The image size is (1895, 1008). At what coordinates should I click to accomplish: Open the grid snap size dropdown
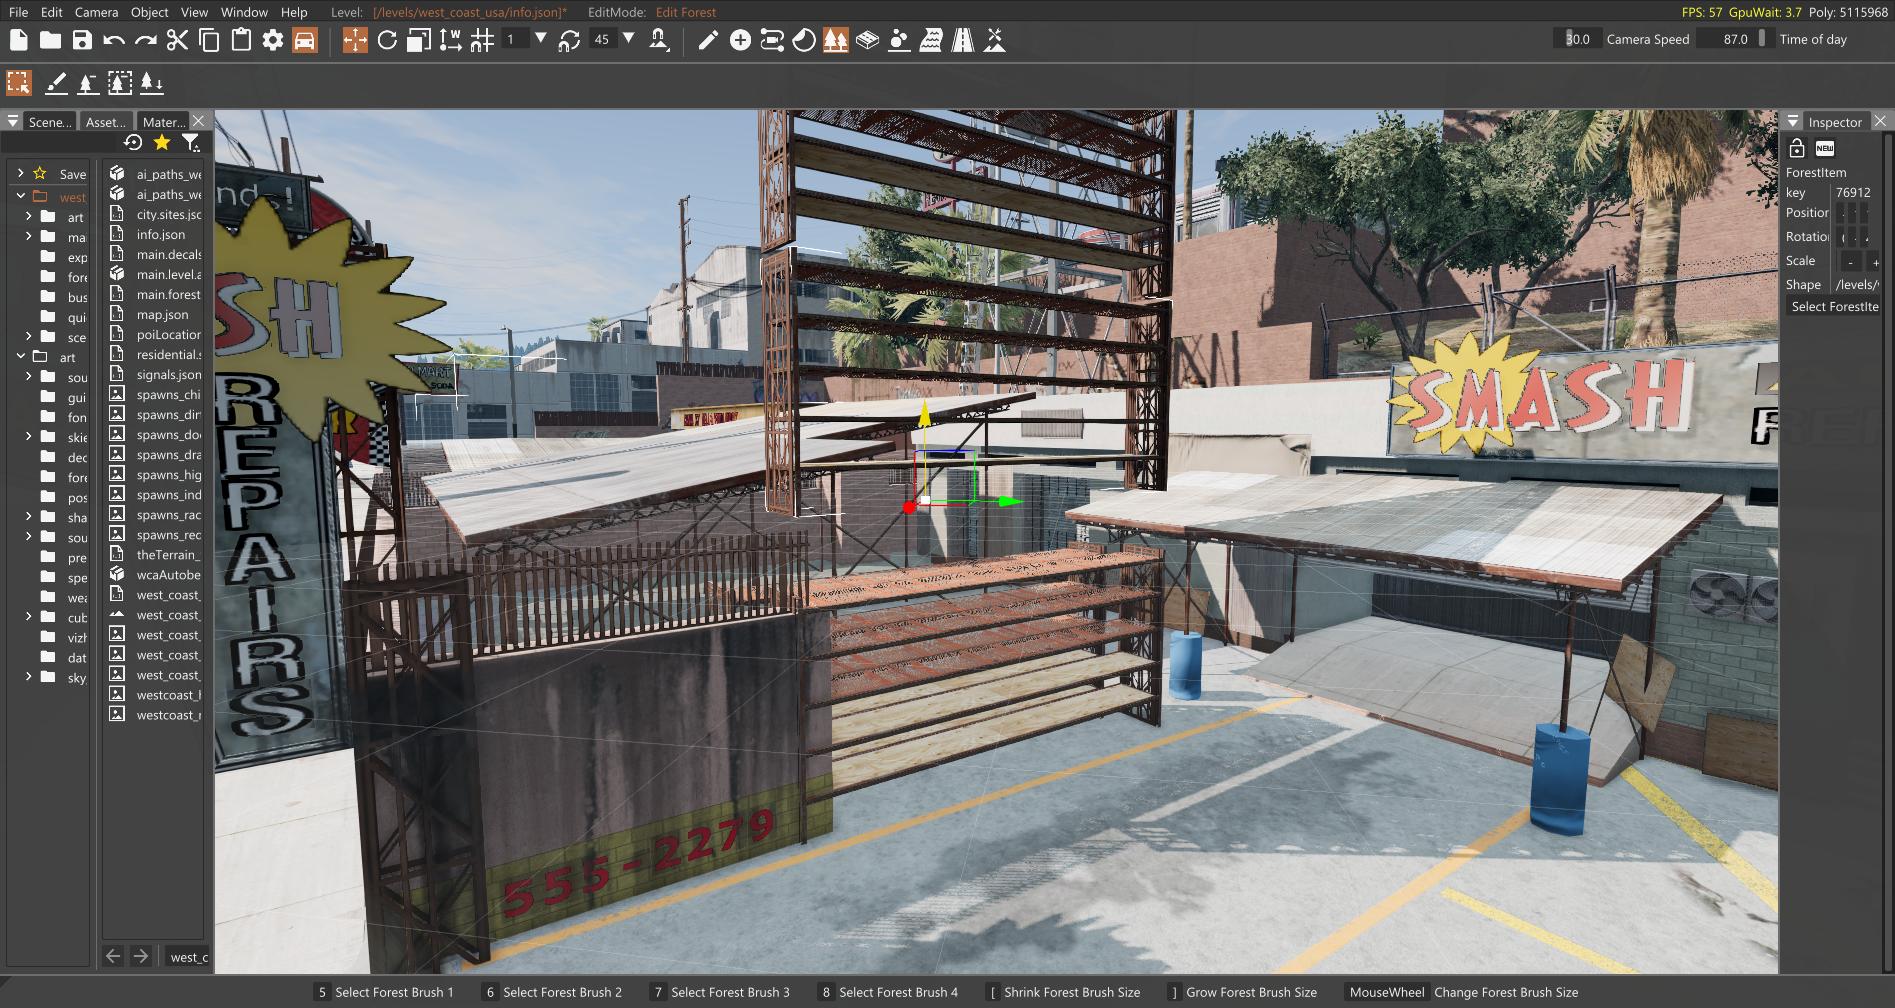(541, 39)
